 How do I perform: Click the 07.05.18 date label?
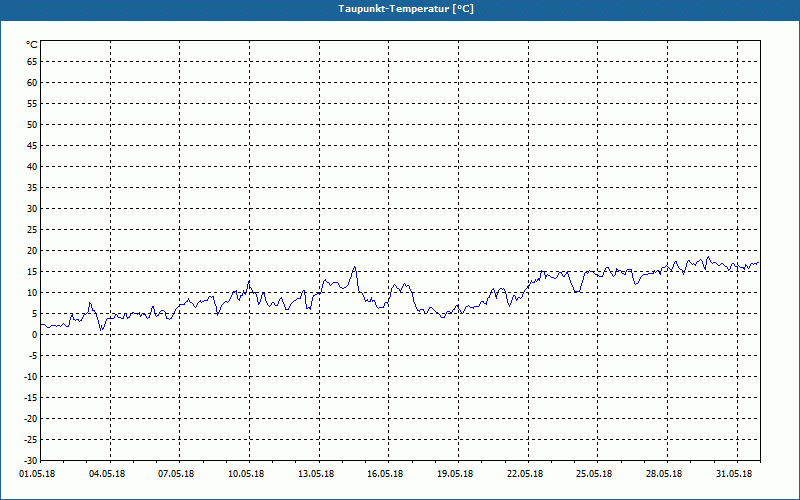click(176, 474)
